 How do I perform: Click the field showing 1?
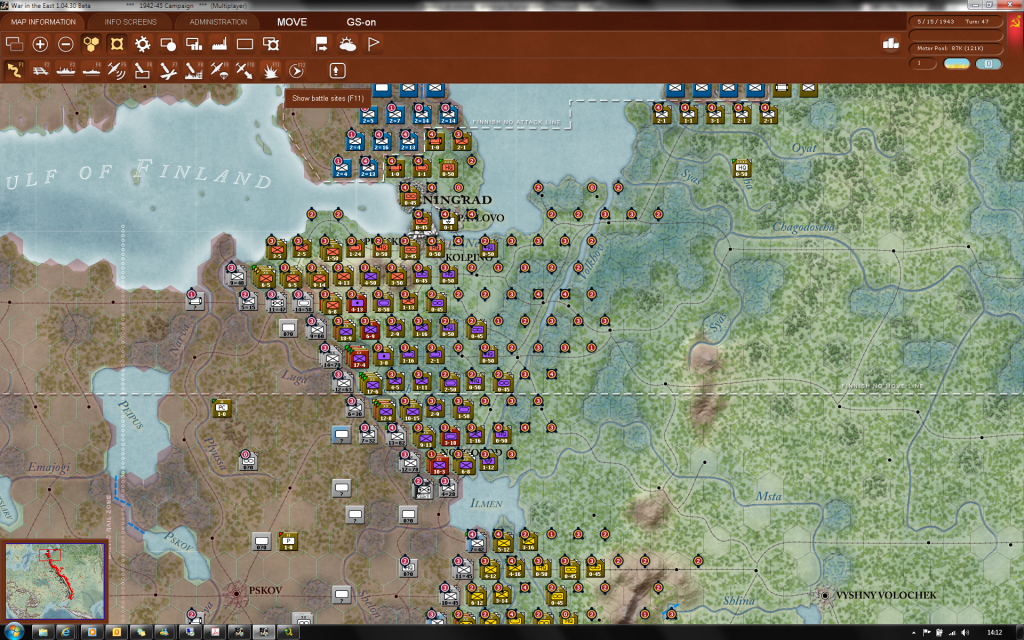tap(923, 63)
